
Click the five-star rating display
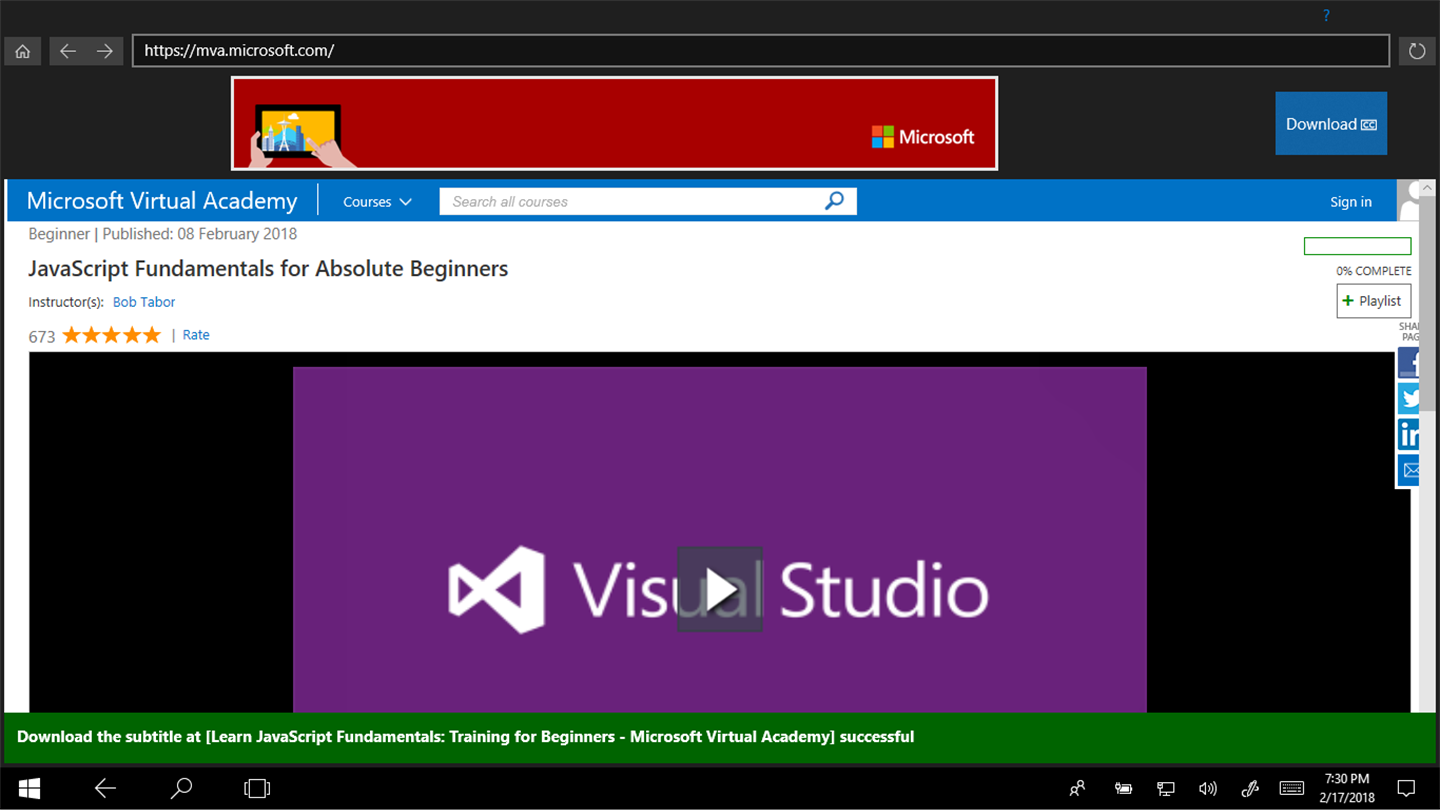click(111, 335)
